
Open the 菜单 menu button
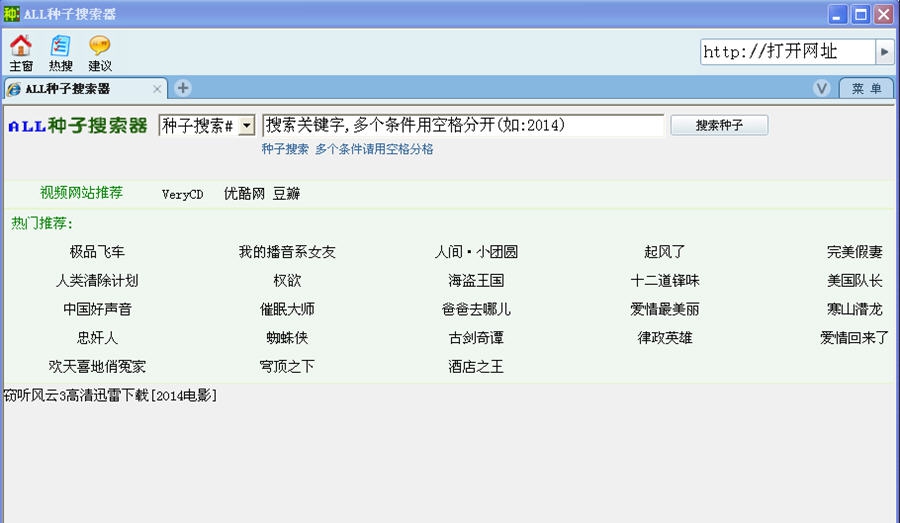(866, 88)
